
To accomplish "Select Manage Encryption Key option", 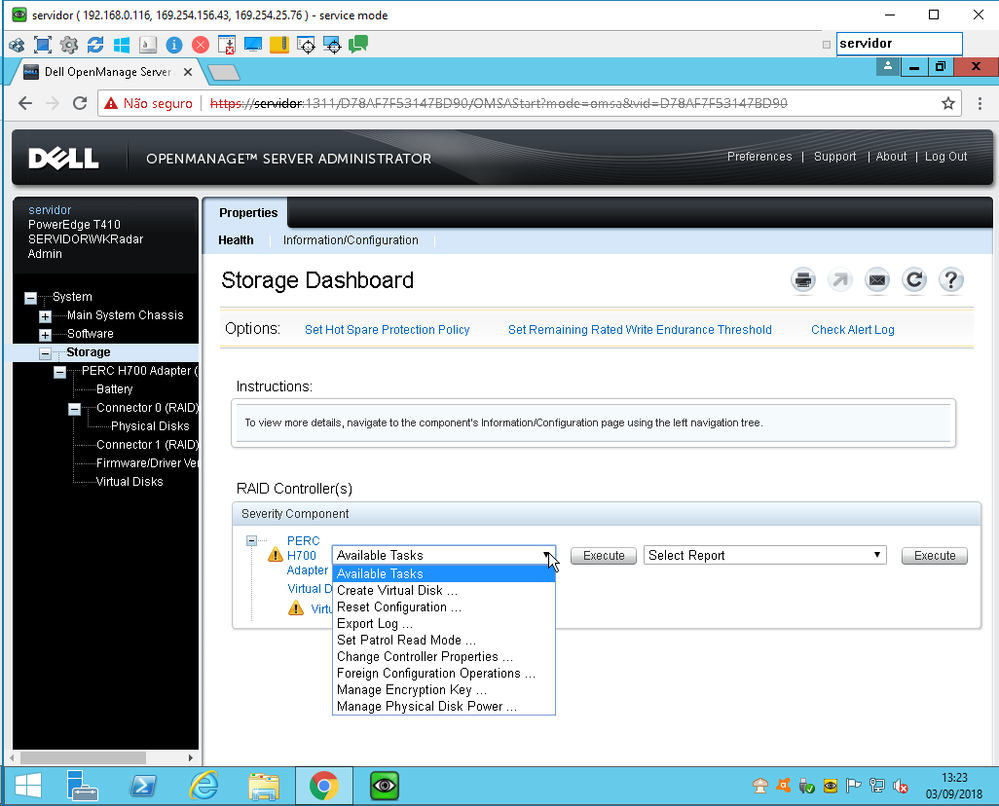I will [443, 690].
